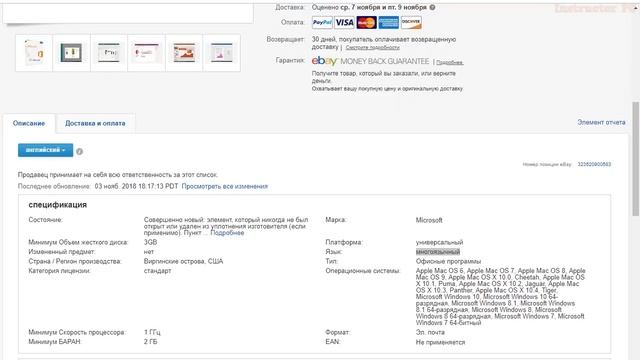Click the универсальный platform value

coord(439,242)
